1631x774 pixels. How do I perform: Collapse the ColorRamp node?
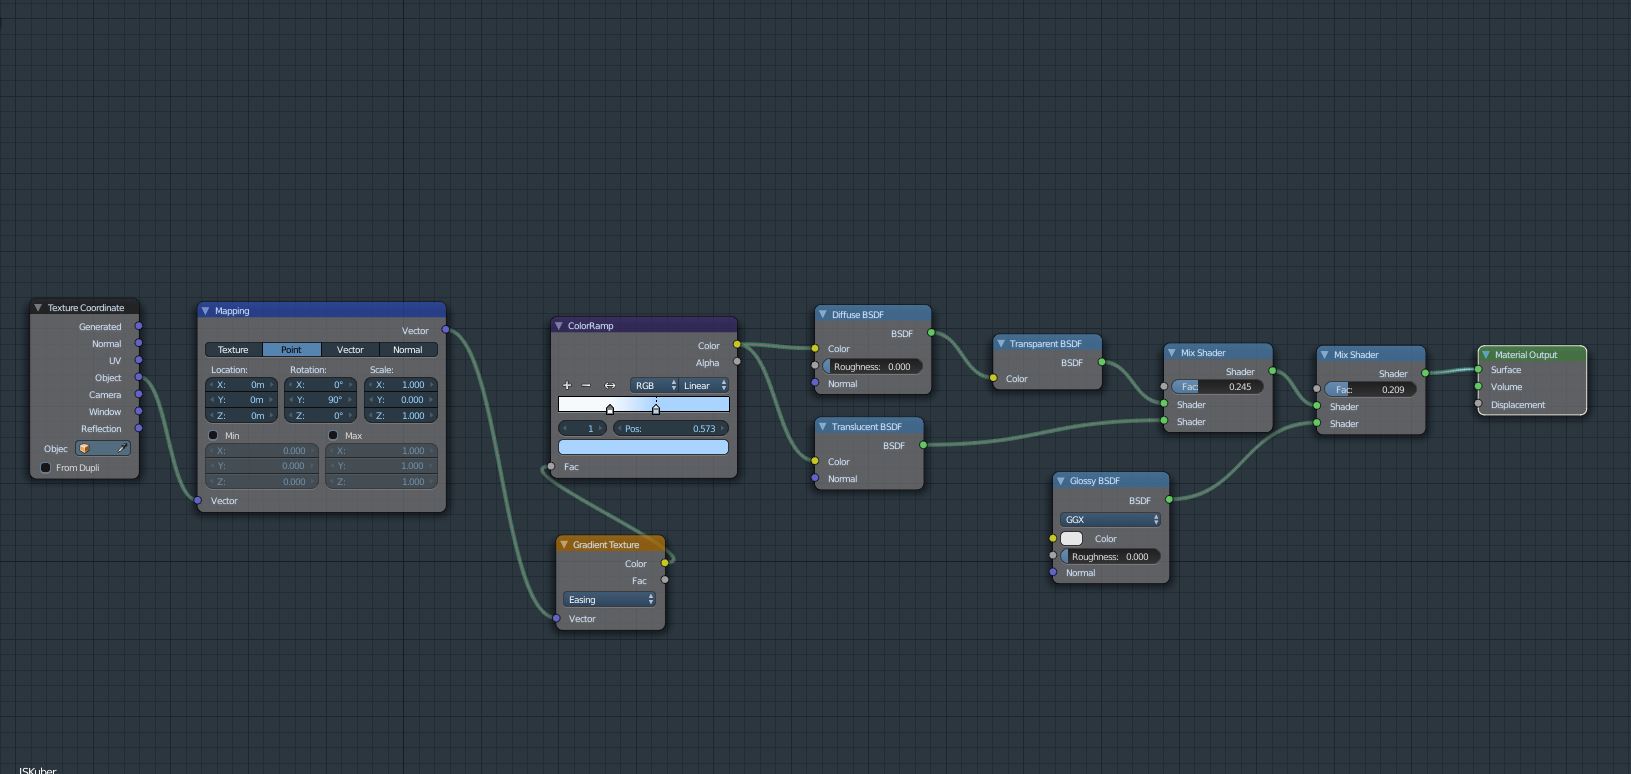click(558, 326)
